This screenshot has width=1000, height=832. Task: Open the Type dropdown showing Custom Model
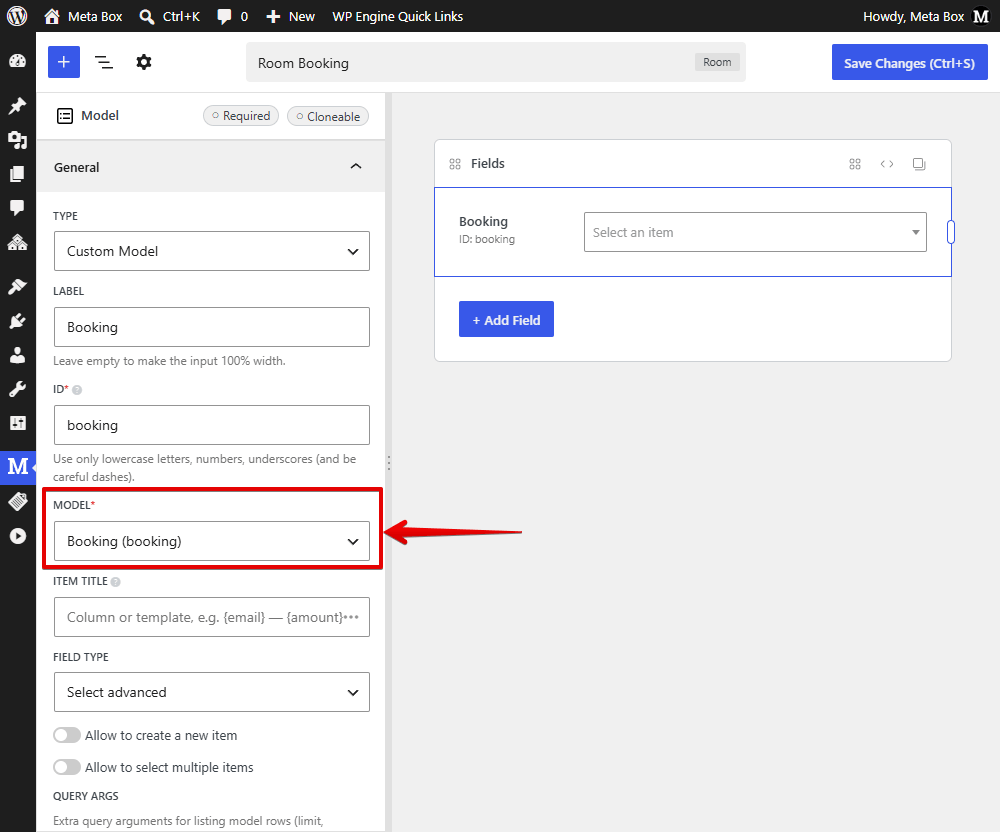click(x=212, y=251)
